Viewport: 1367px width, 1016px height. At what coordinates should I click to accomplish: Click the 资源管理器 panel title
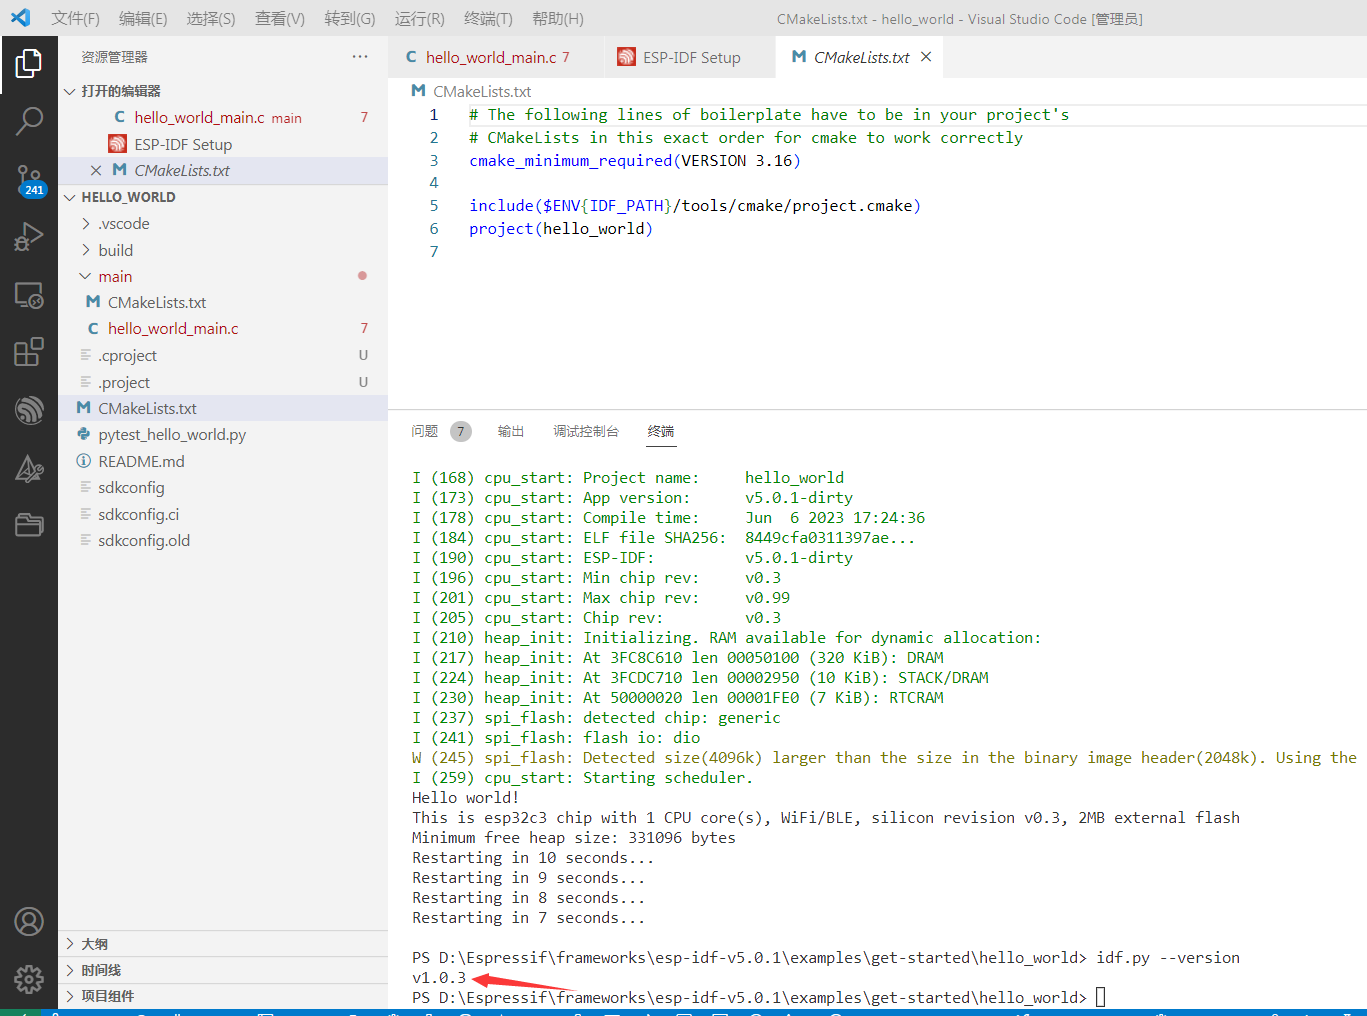click(x=114, y=57)
